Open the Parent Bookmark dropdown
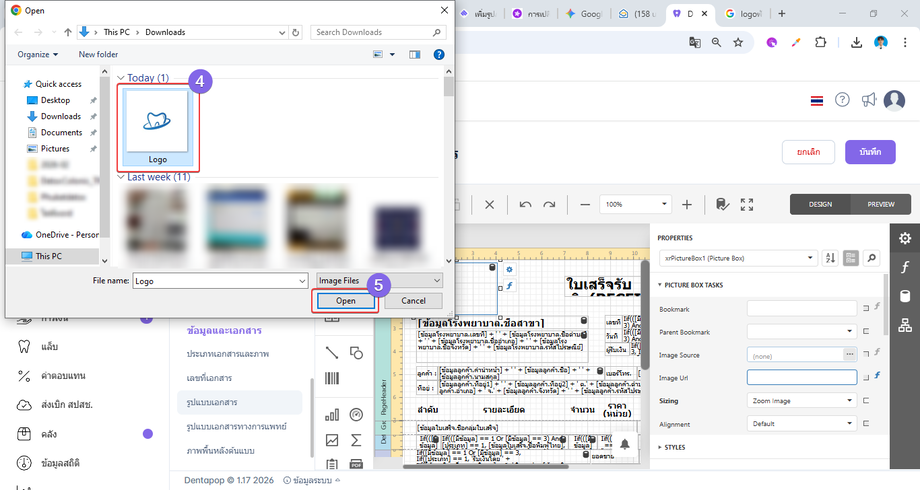This screenshot has height=490, width=920. pos(801,332)
